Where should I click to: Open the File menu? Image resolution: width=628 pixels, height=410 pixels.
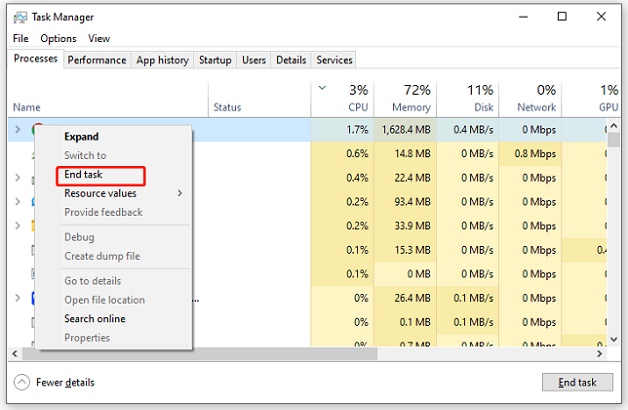coord(21,39)
